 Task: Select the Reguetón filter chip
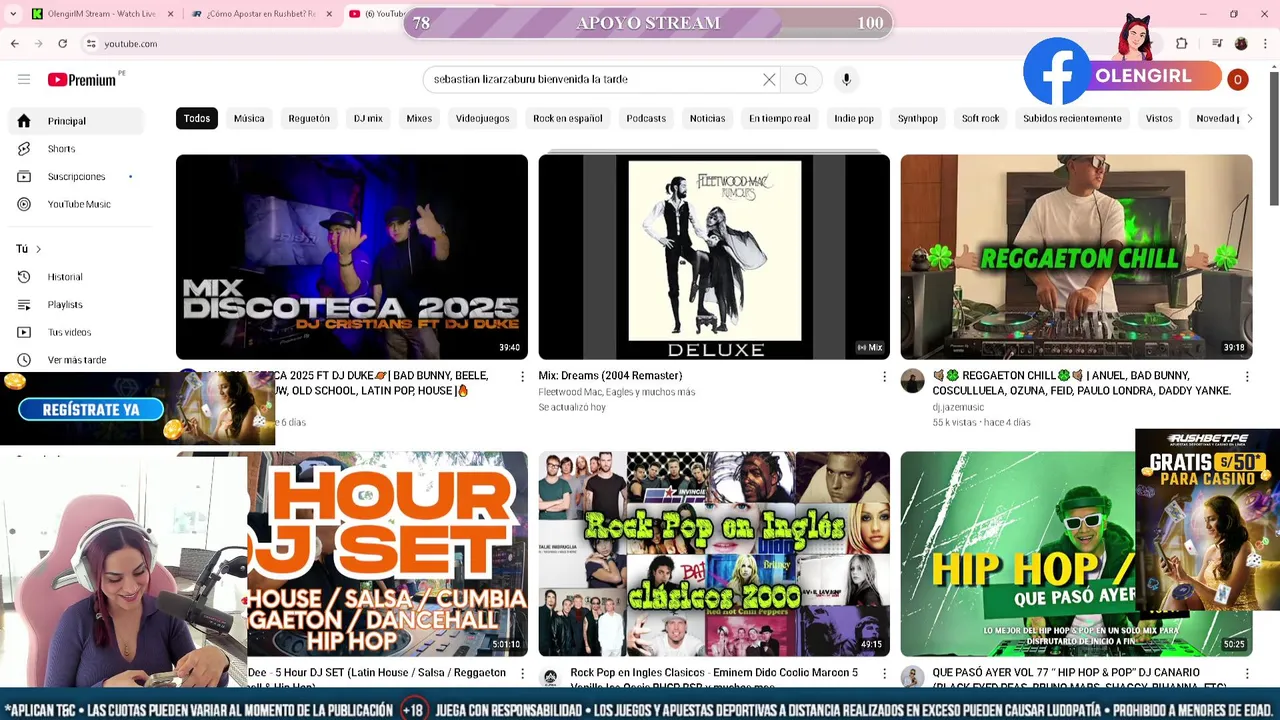click(309, 118)
